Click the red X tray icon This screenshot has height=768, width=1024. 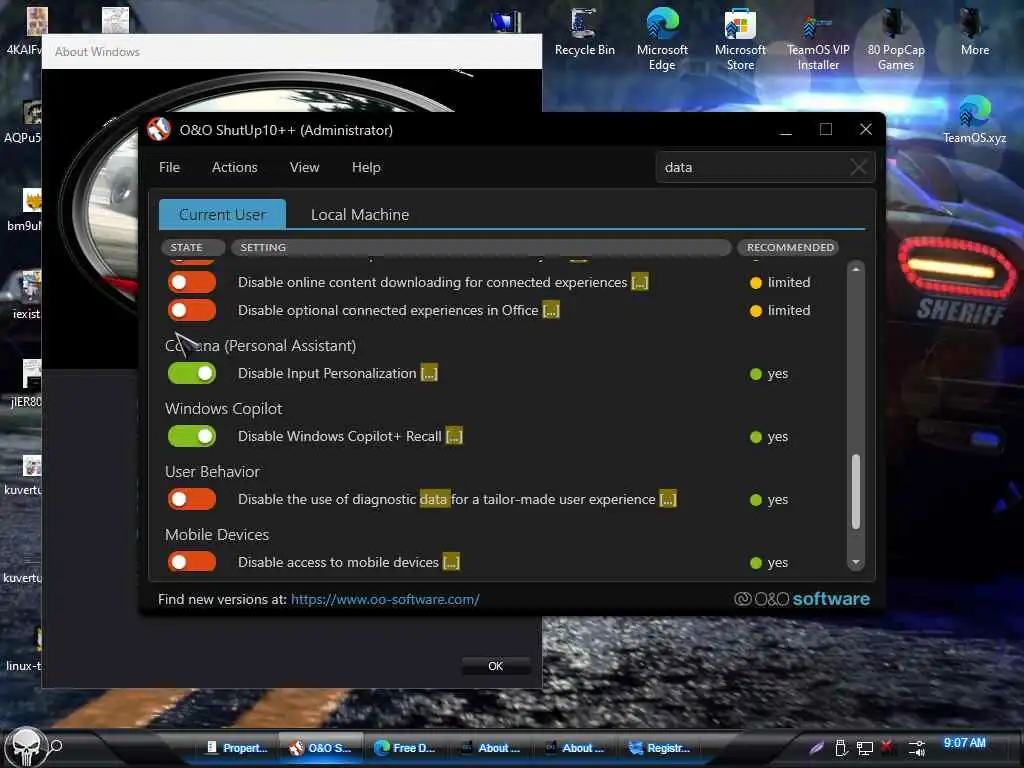[x=886, y=746]
